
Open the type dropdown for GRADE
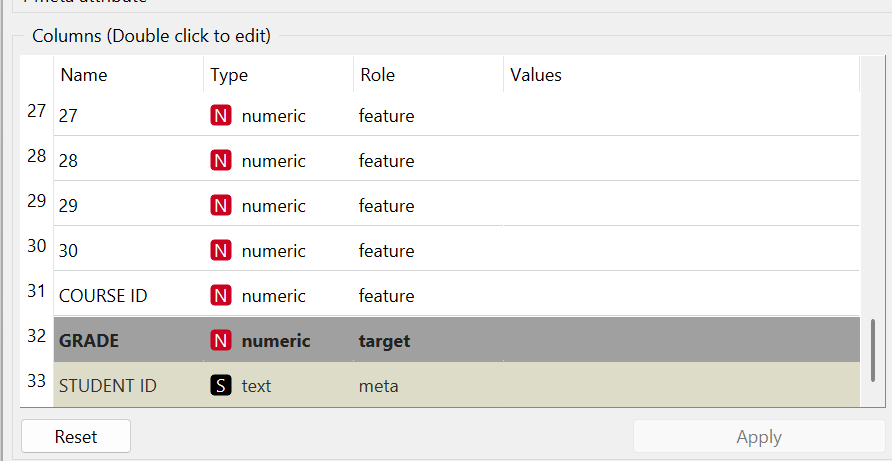pos(279,340)
